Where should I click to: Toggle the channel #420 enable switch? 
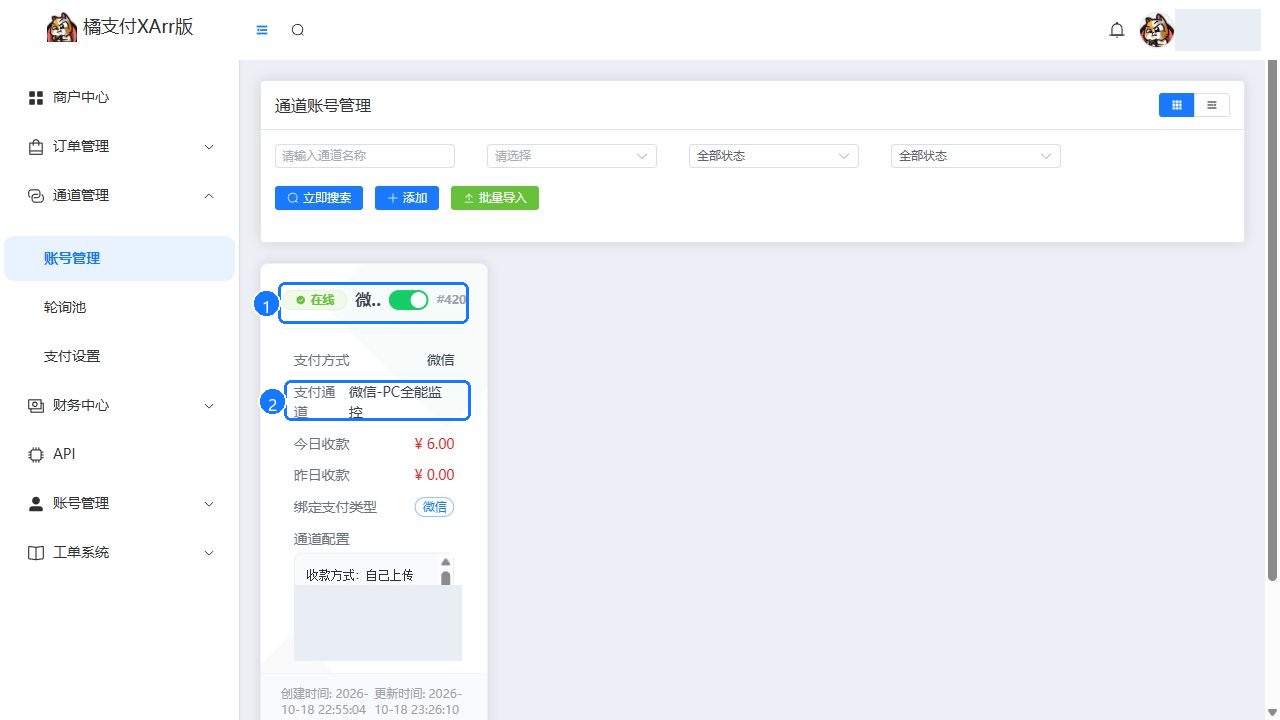408,300
